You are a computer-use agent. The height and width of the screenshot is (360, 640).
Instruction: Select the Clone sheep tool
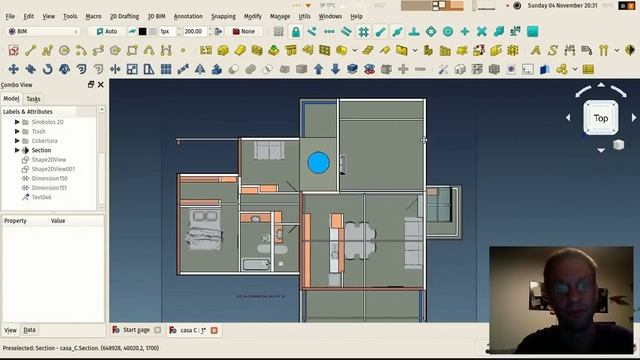coord(64,69)
